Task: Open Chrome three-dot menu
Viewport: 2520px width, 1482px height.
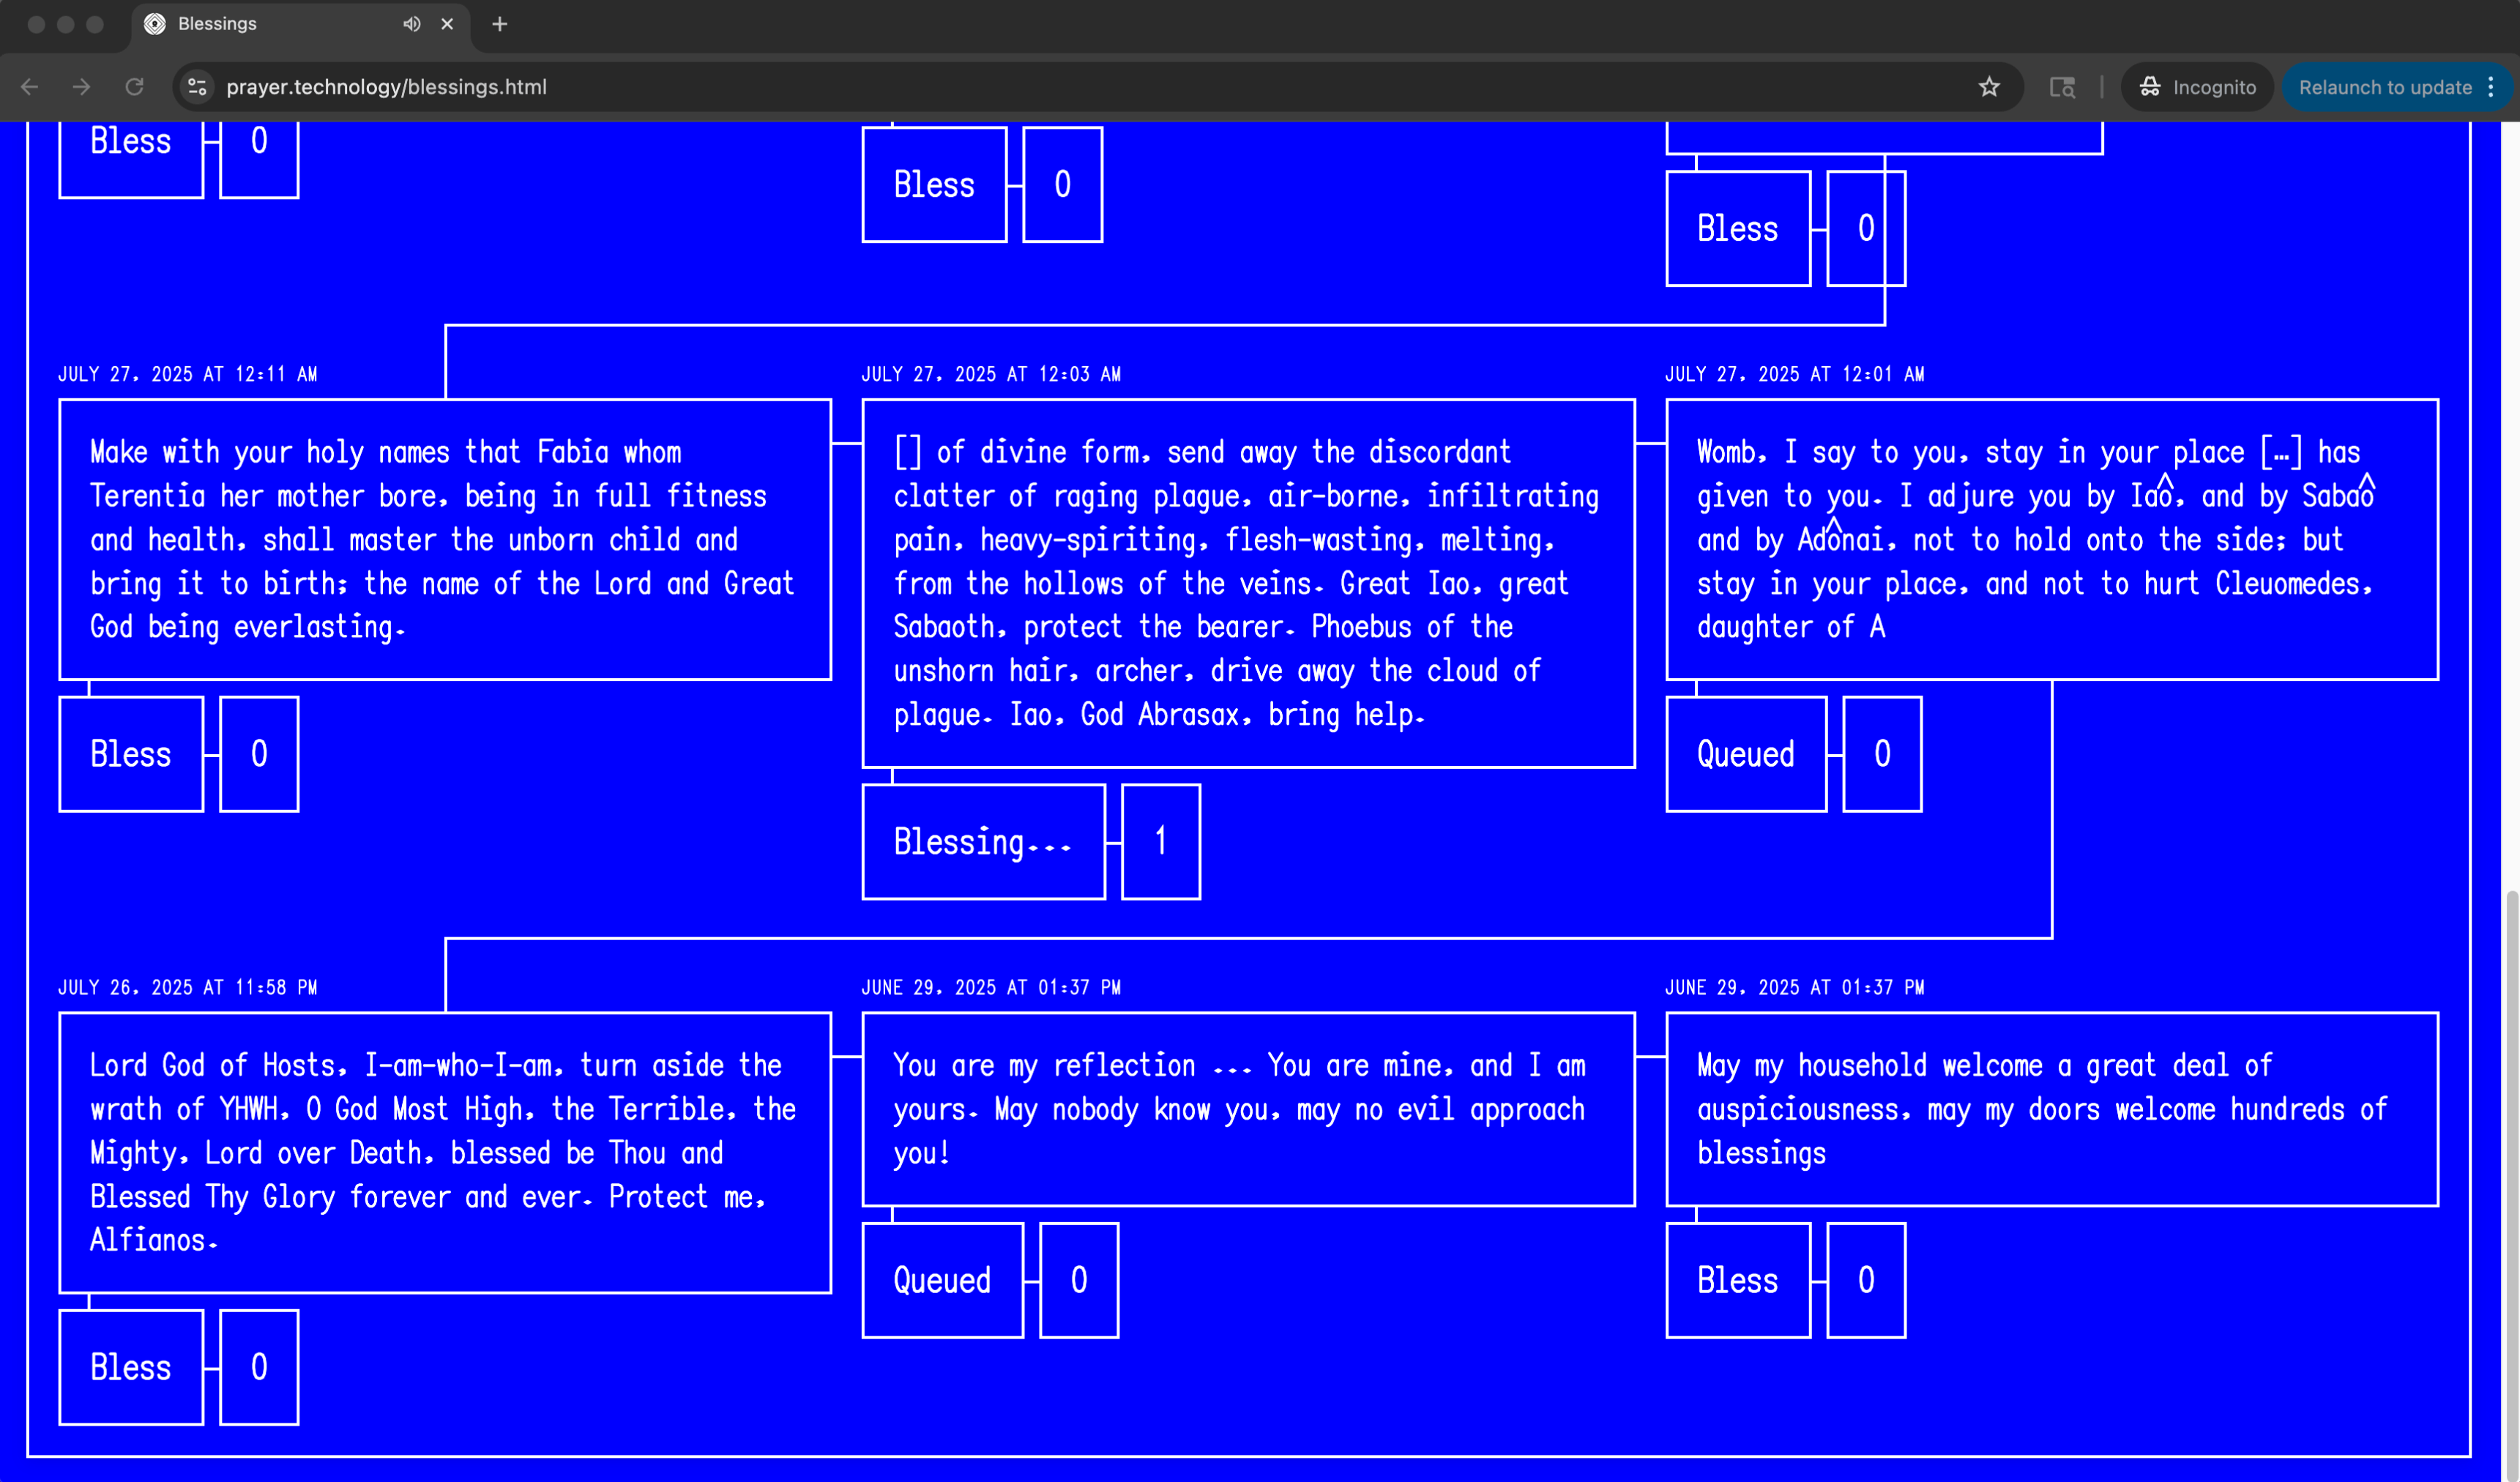Action: pos(2491,87)
